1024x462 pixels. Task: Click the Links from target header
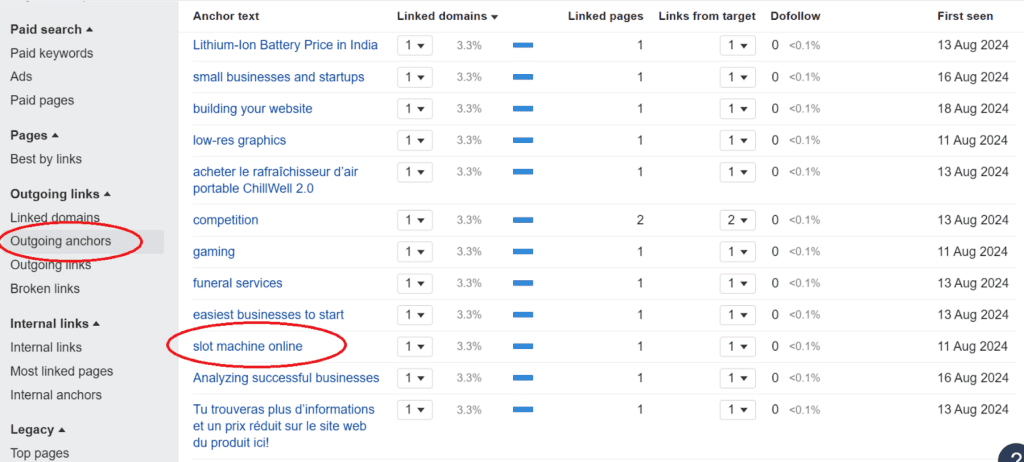pyautogui.click(x=707, y=16)
